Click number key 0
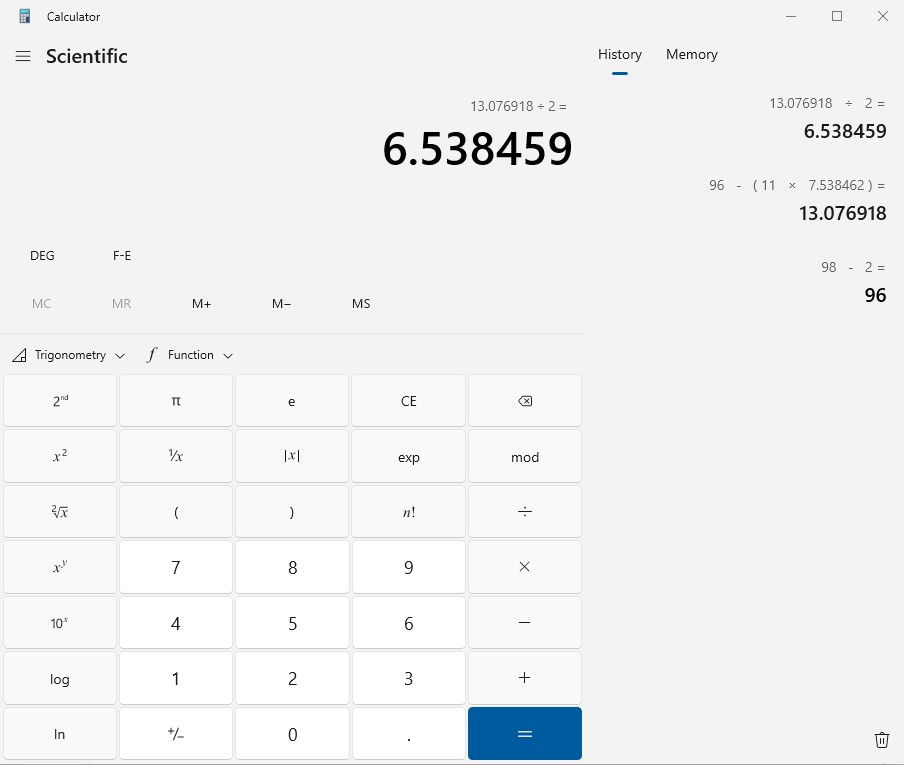The image size is (904, 765). [292, 733]
